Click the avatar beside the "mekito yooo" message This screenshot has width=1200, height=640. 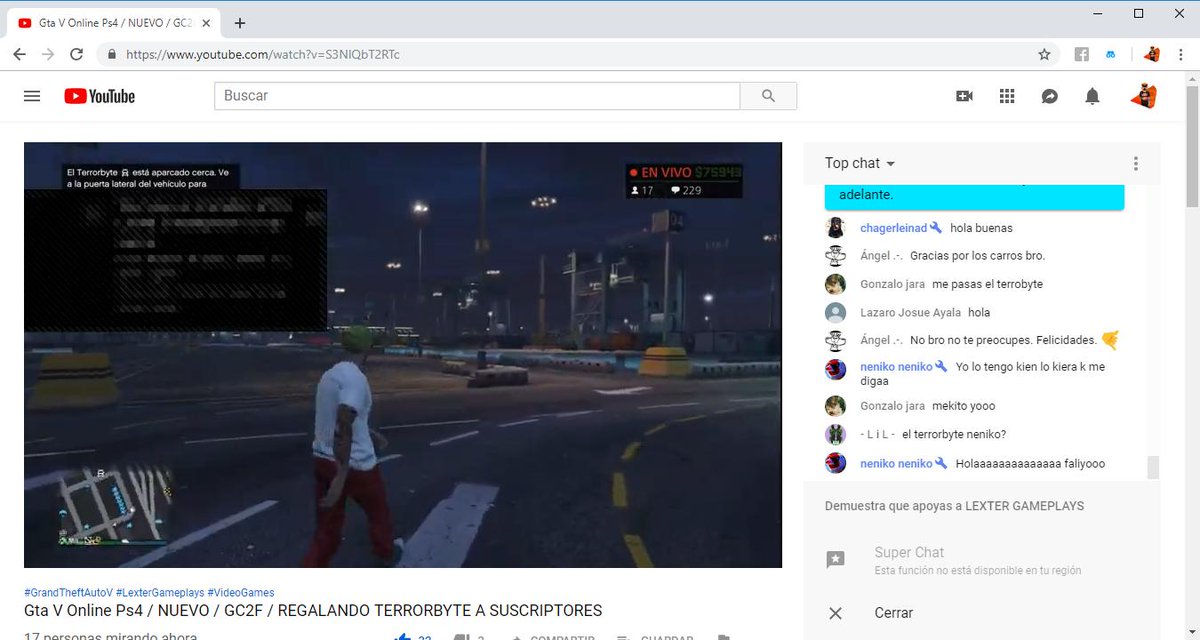point(836,406)
